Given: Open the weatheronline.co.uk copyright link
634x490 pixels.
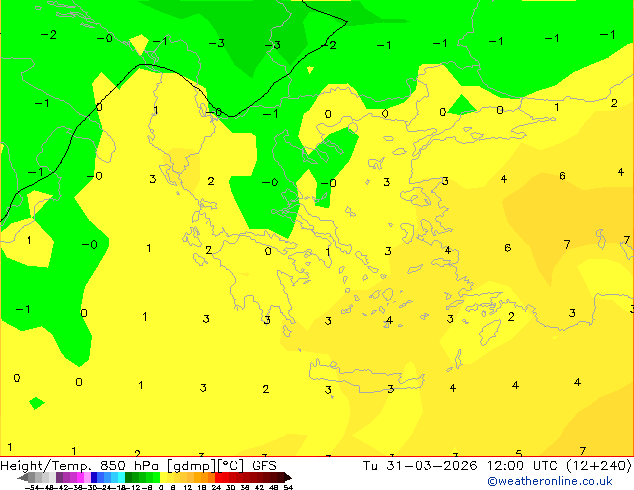Looking at the screenshot, I should [x=549, y=481].
